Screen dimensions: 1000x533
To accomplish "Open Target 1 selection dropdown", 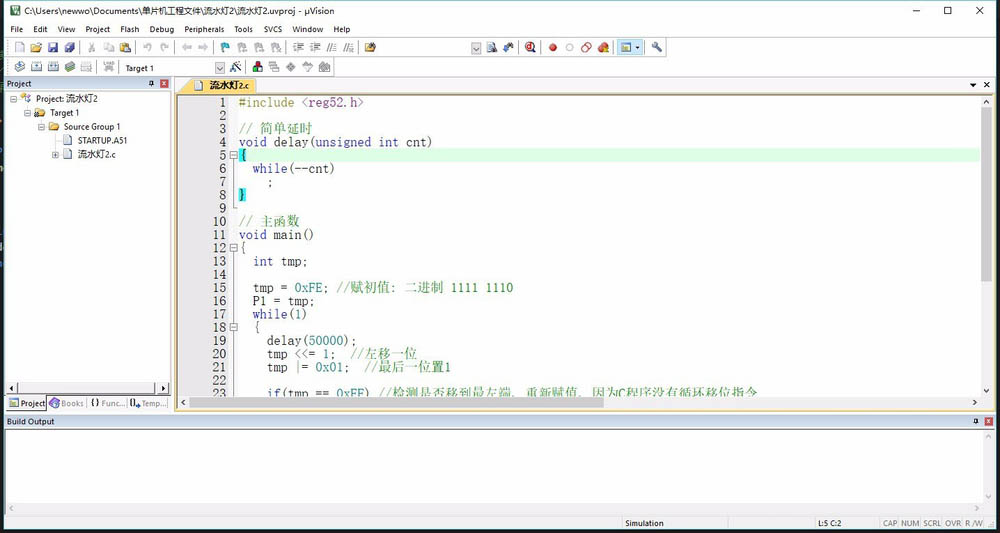I will 220,68.
